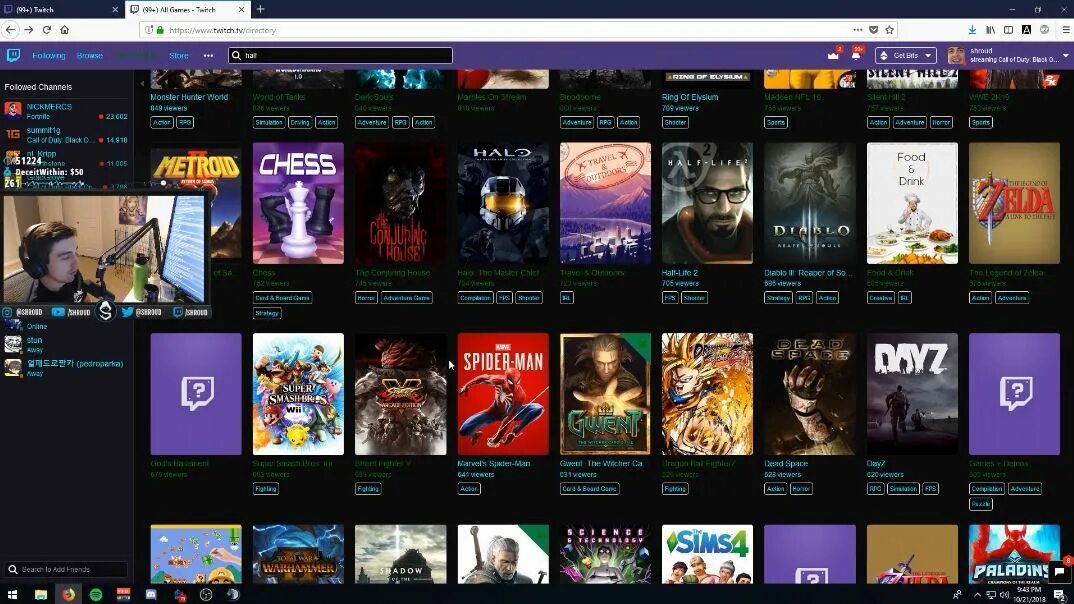Click the Super Smash Bros. Wii U box art

coord(298,394)
